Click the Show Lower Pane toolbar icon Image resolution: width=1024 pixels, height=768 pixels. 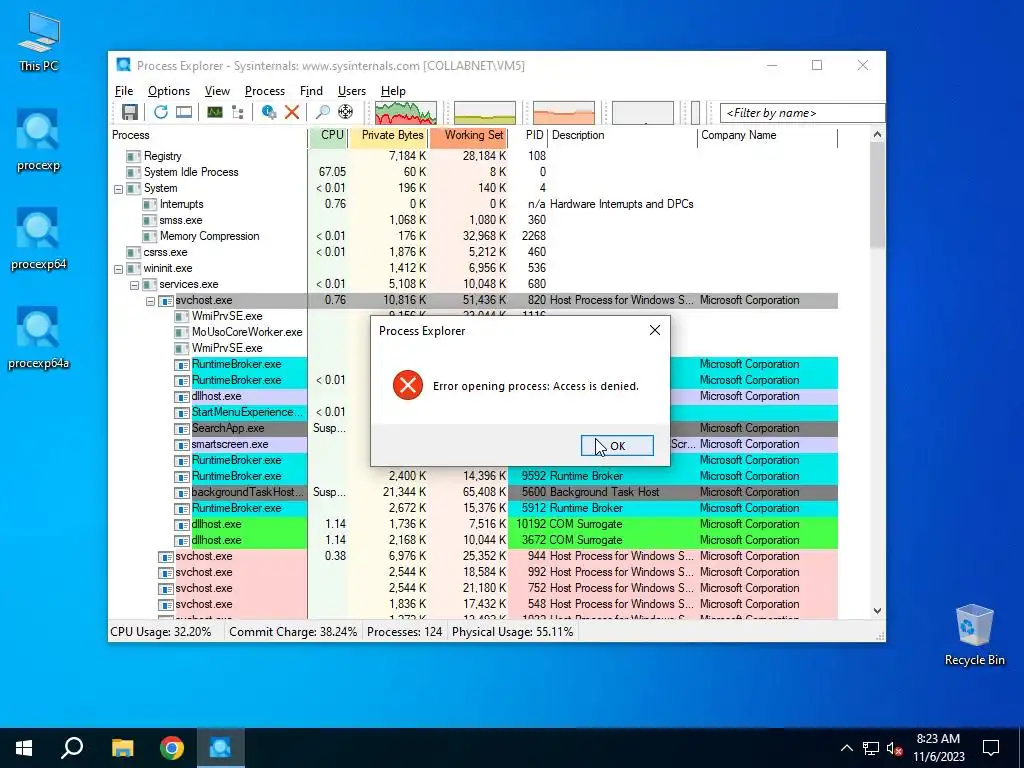(x=184, y=112)
